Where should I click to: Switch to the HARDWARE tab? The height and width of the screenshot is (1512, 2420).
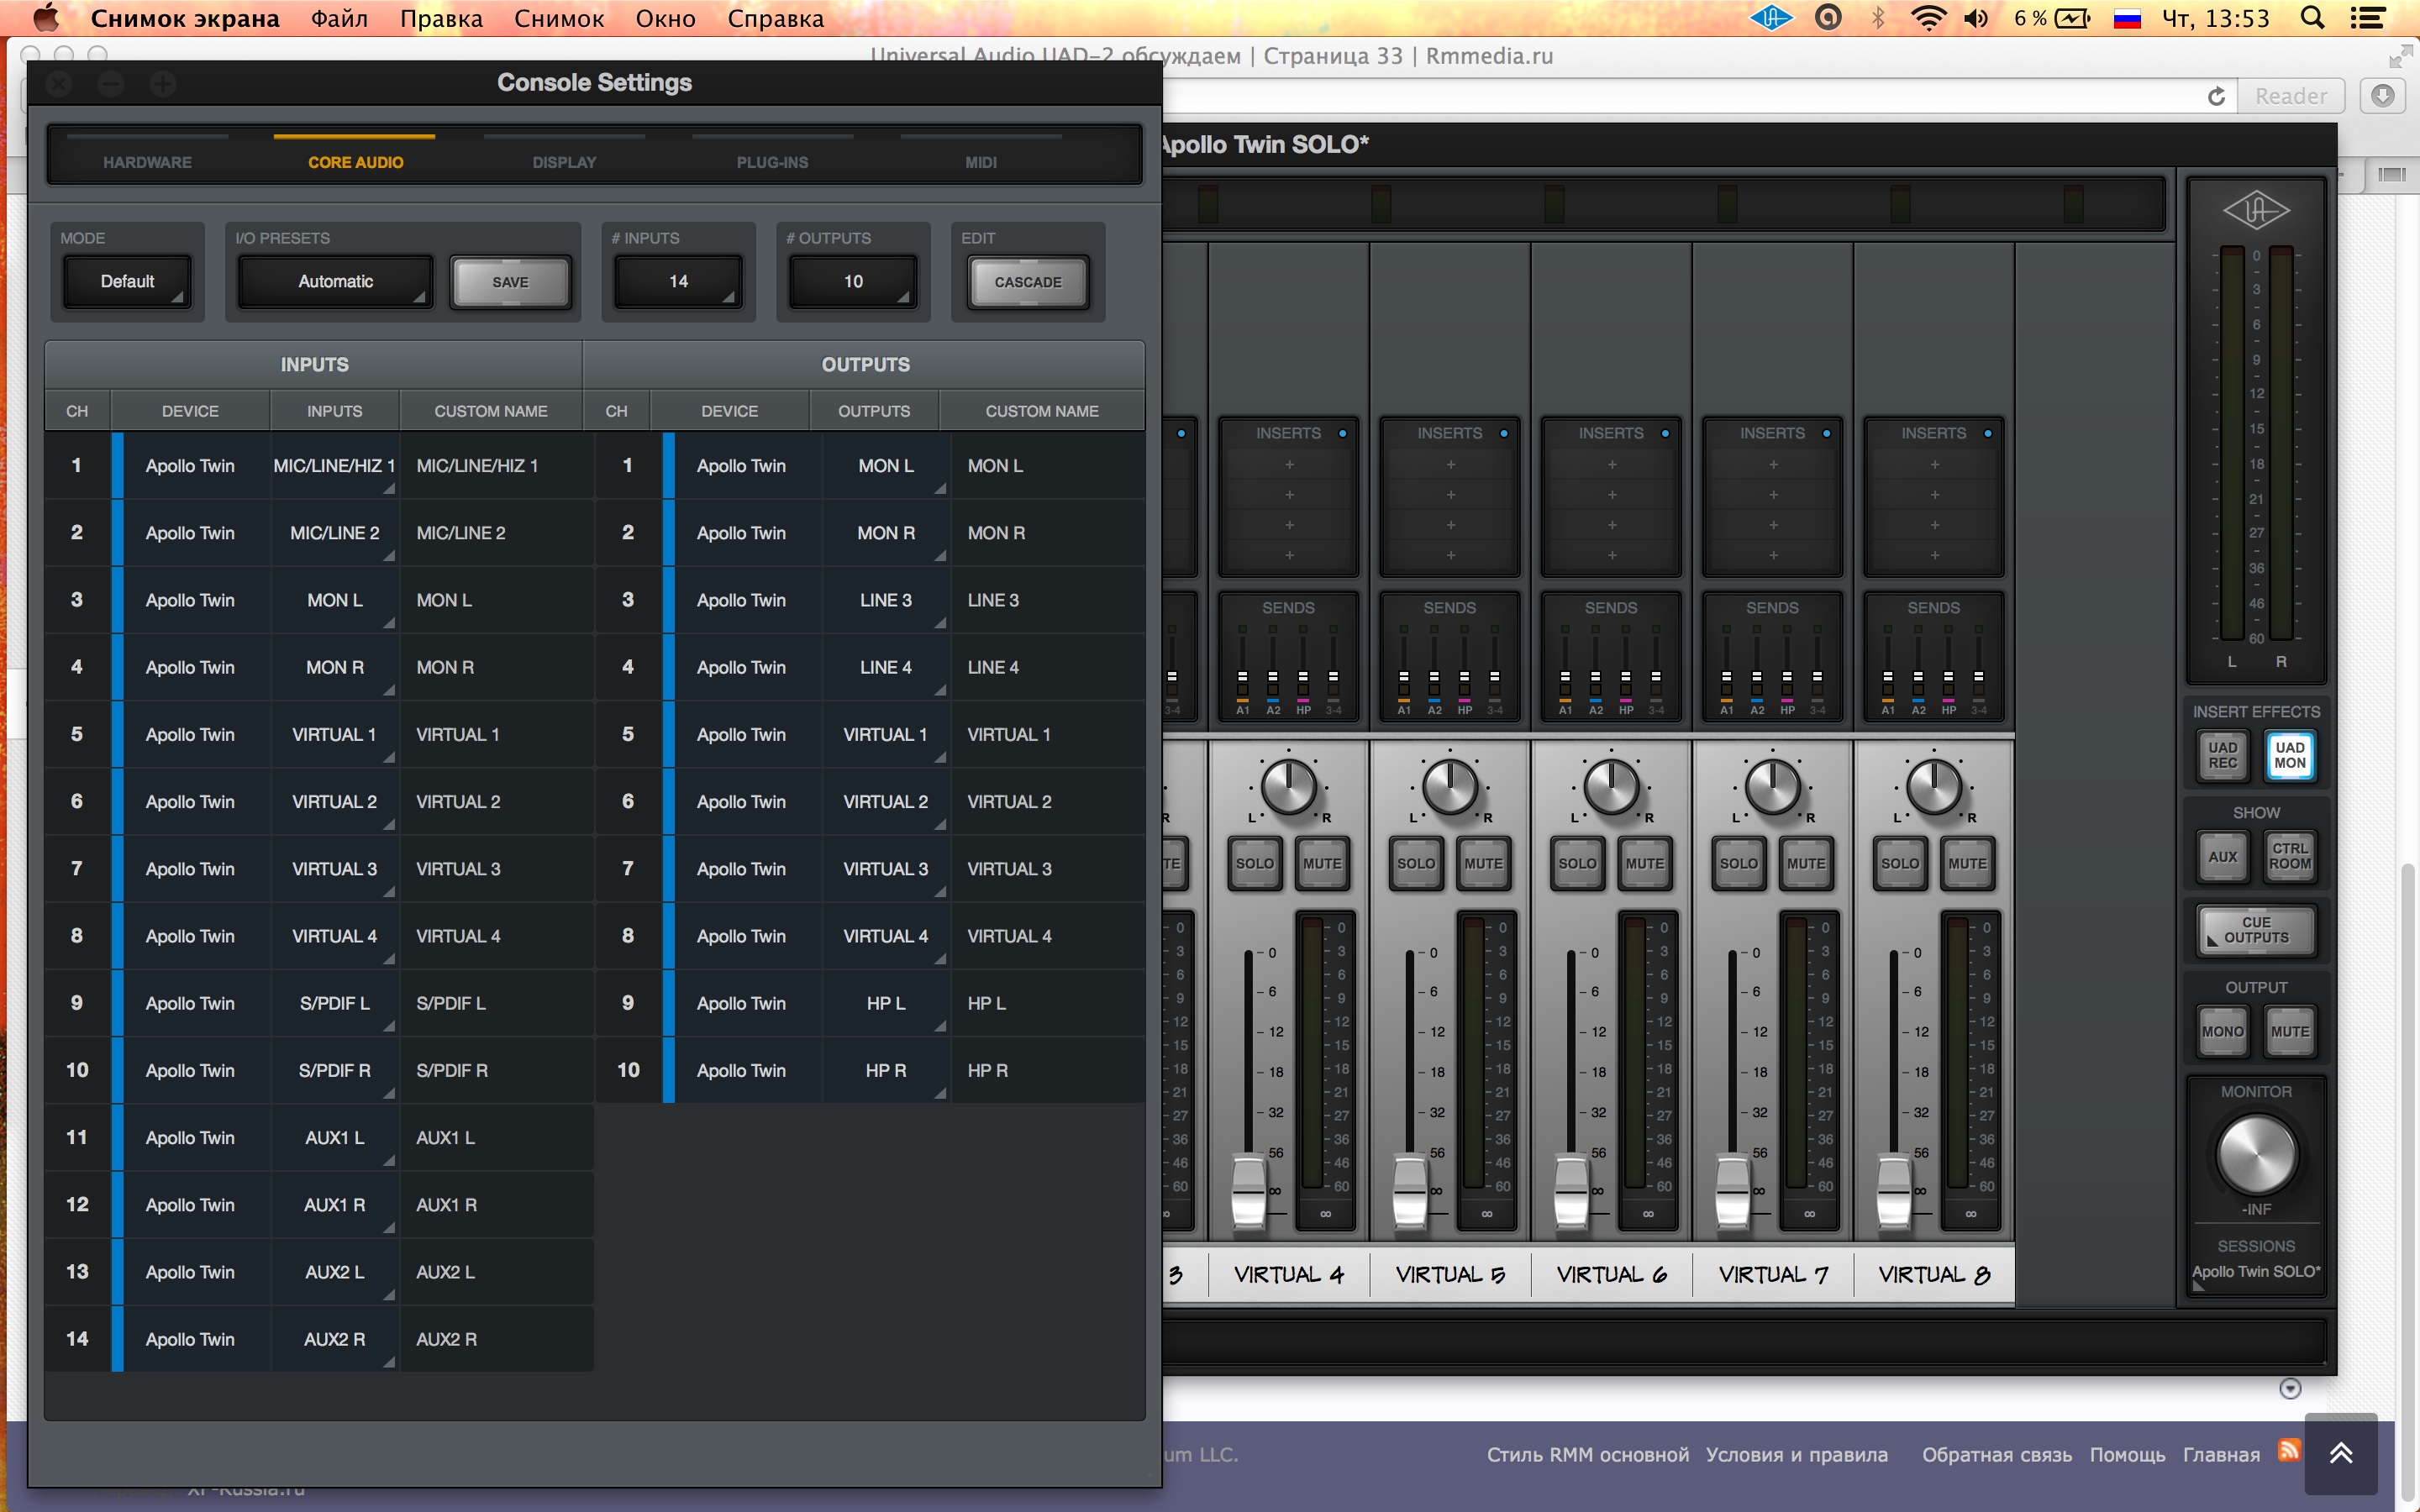tap(147, 162)
